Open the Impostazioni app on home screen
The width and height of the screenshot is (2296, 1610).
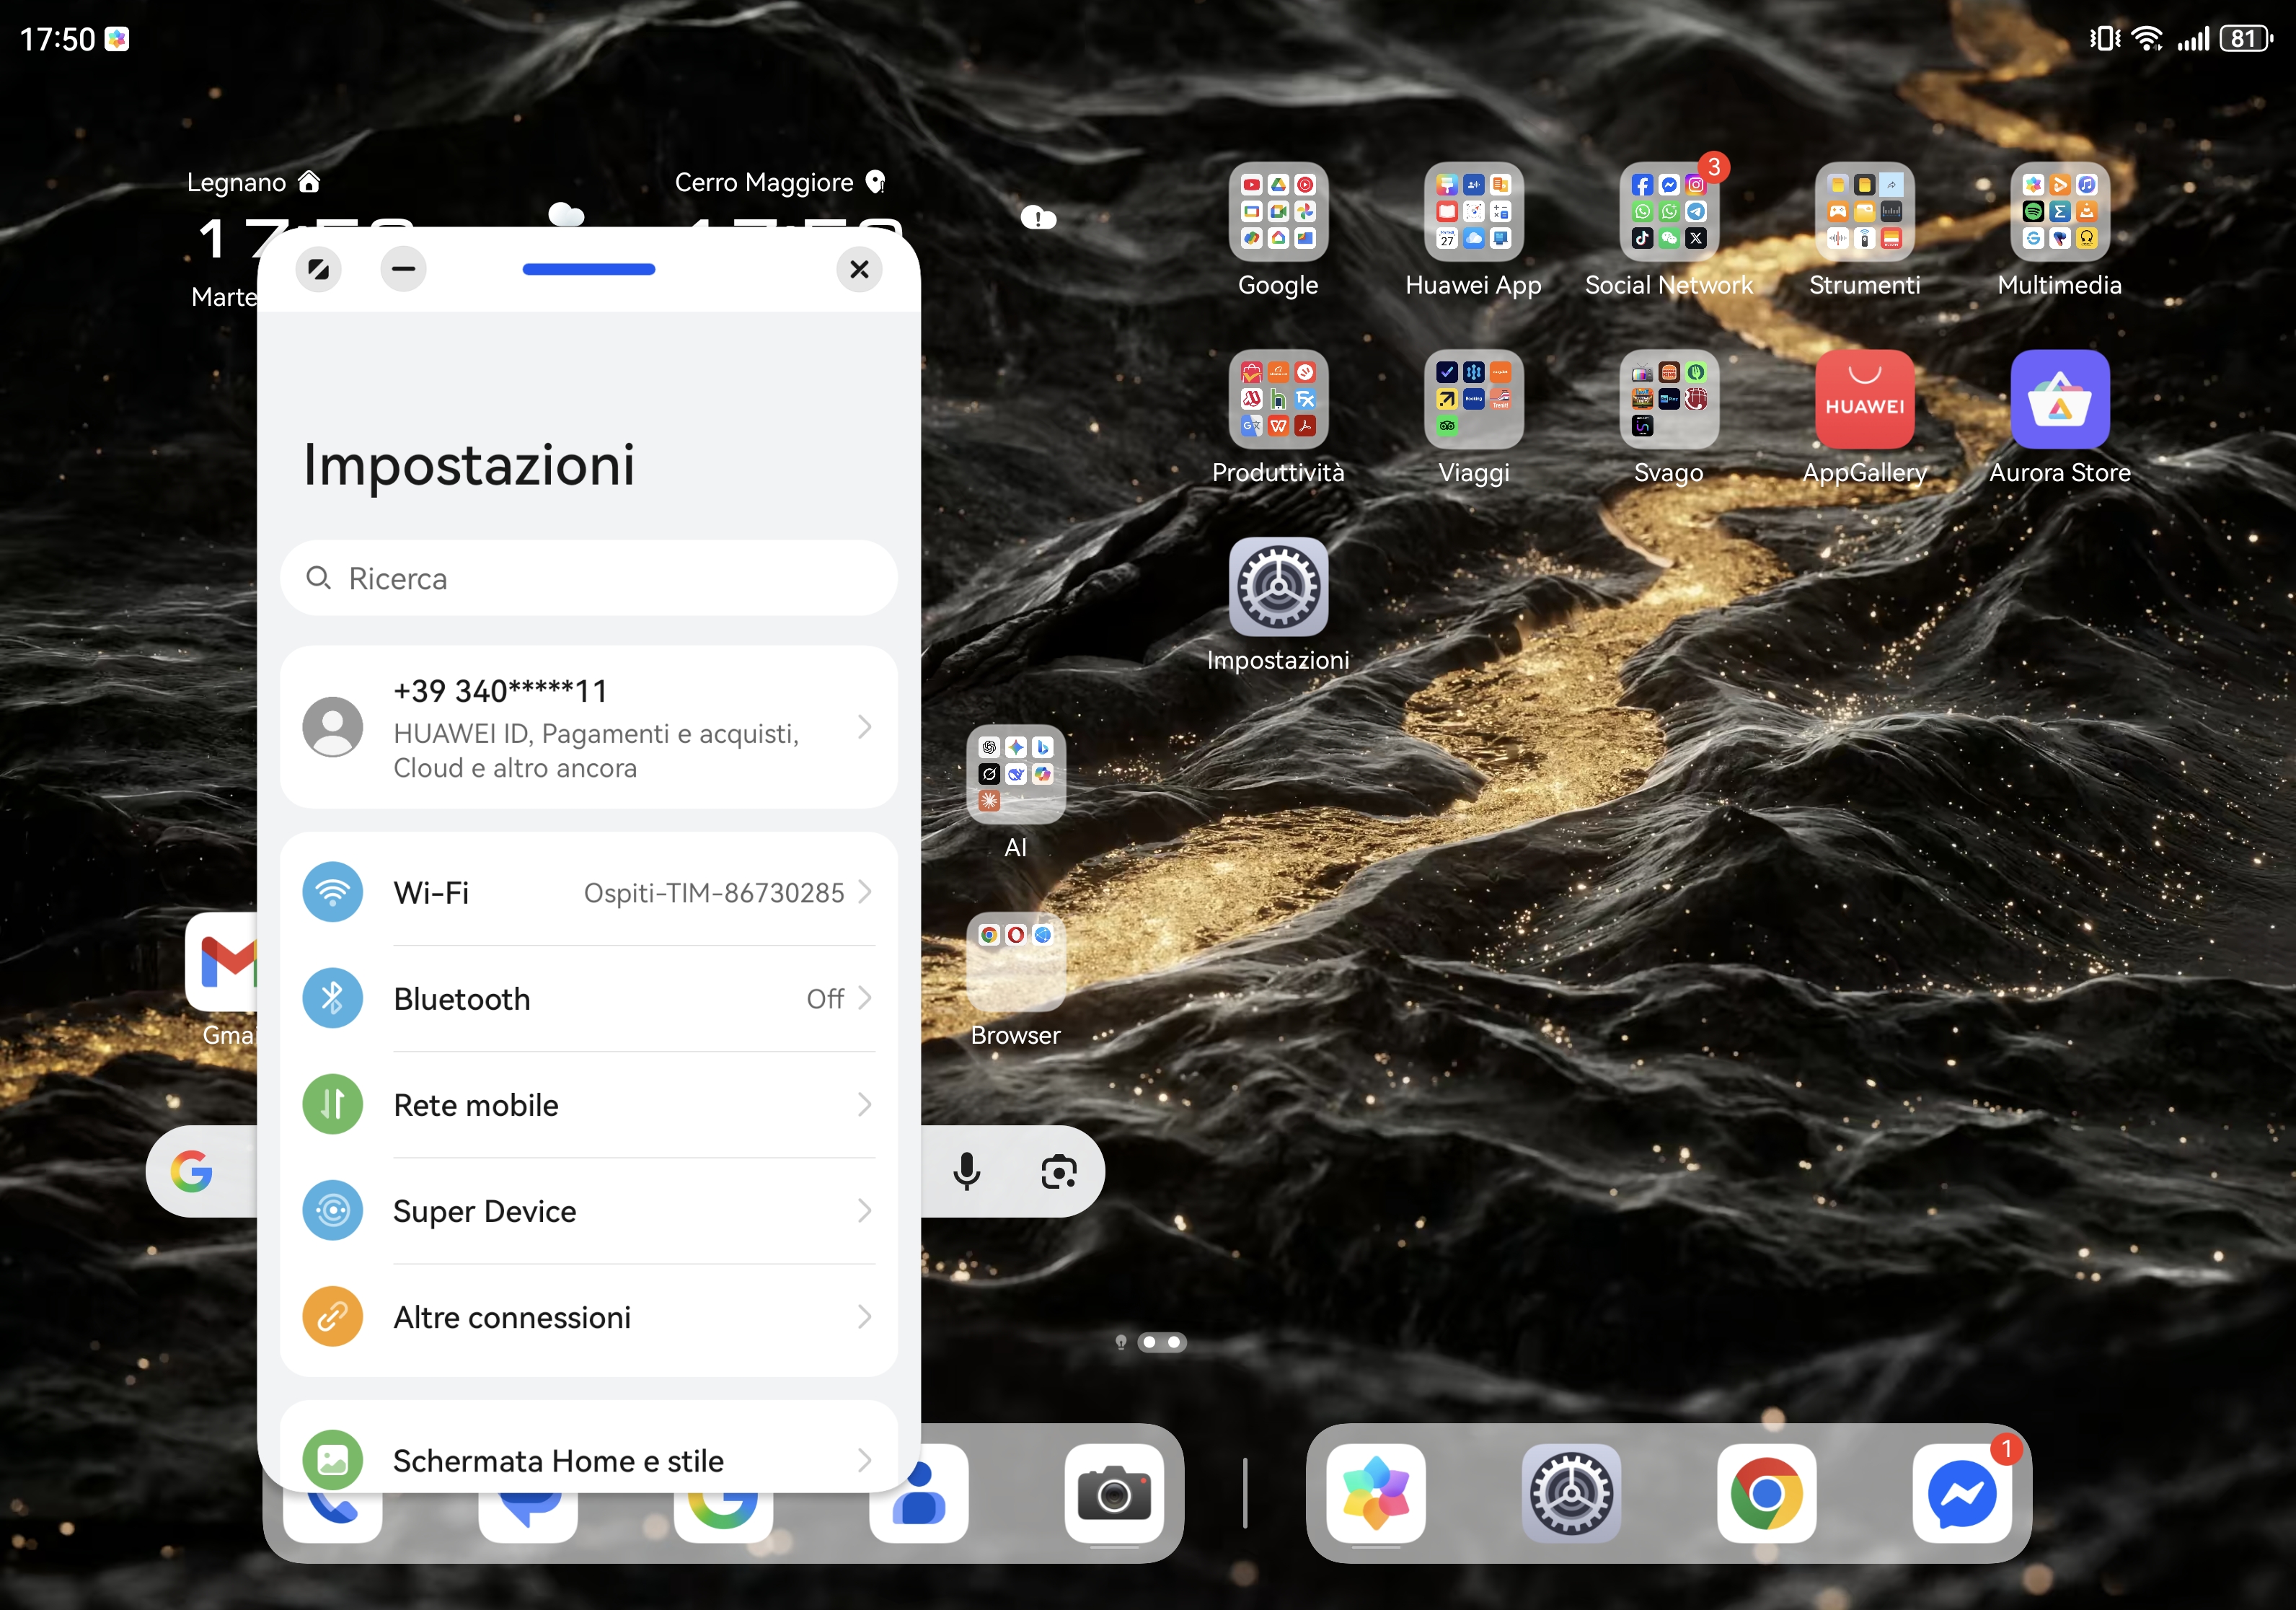(x=1278, y=588)
